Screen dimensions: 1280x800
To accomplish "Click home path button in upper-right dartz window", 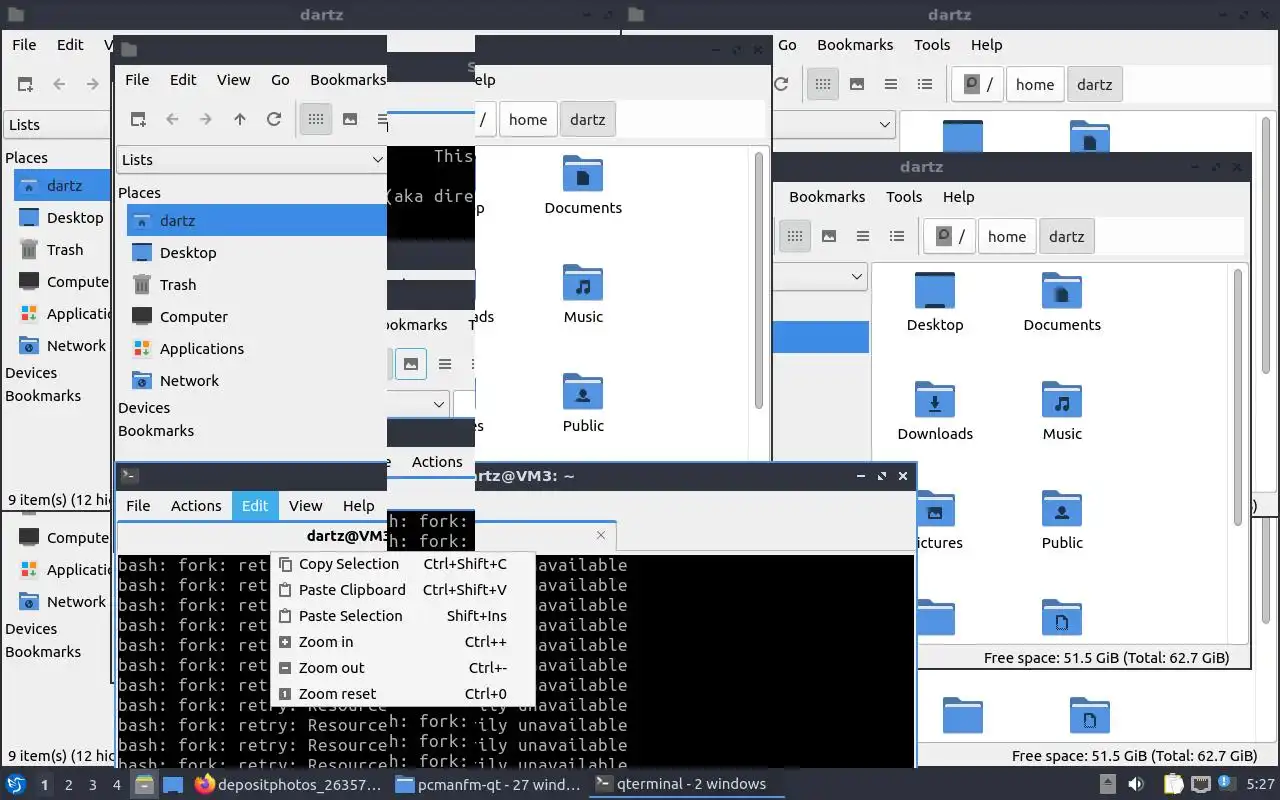I will 1035,84.
